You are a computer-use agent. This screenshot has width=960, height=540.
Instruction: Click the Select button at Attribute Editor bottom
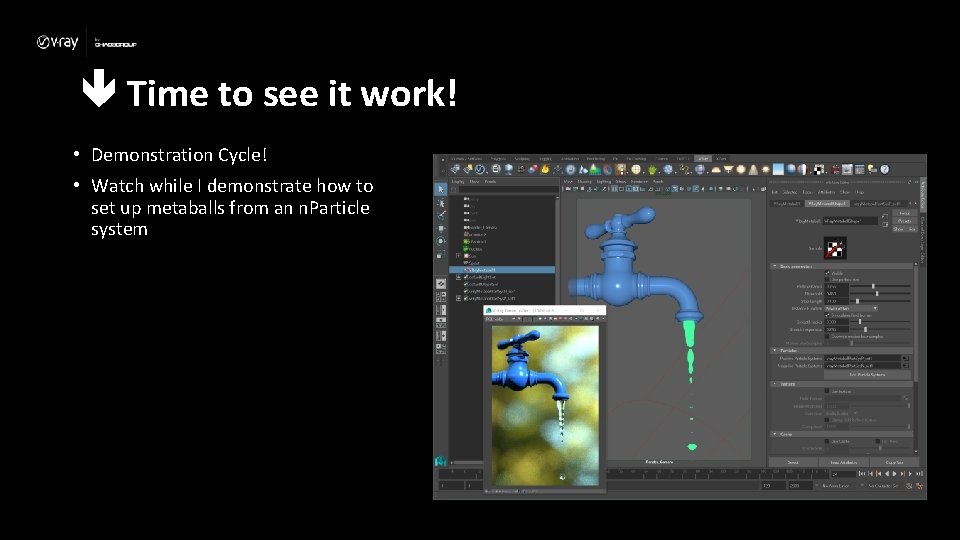[x=792, y=462]
